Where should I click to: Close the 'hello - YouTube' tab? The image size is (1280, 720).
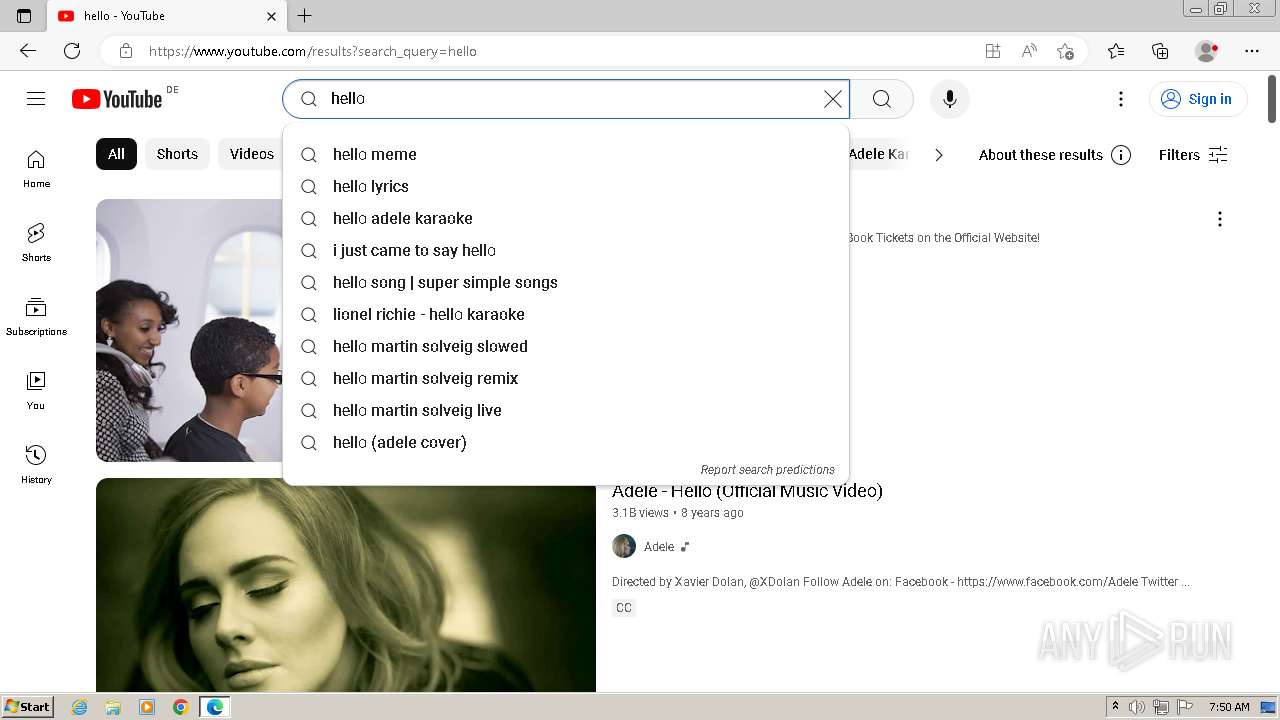(271, 16)
